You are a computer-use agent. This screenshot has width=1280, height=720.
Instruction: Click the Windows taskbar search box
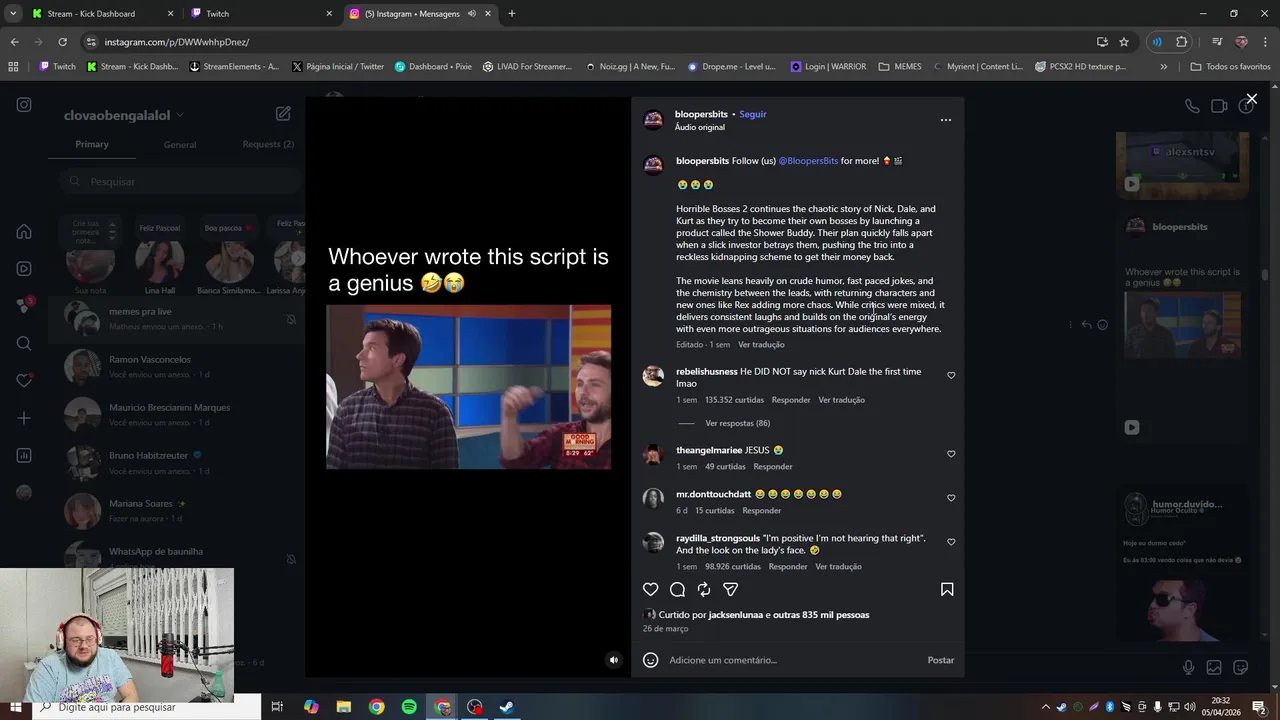tap(146, 707)
